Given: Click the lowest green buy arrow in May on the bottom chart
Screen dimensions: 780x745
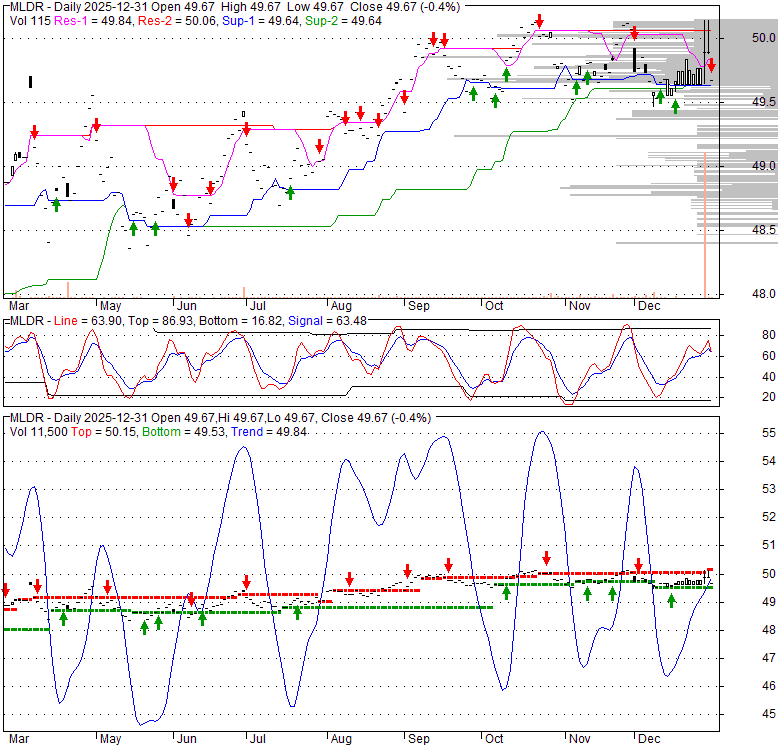Looking at the screenshot, I should click(x=144, y=627).
